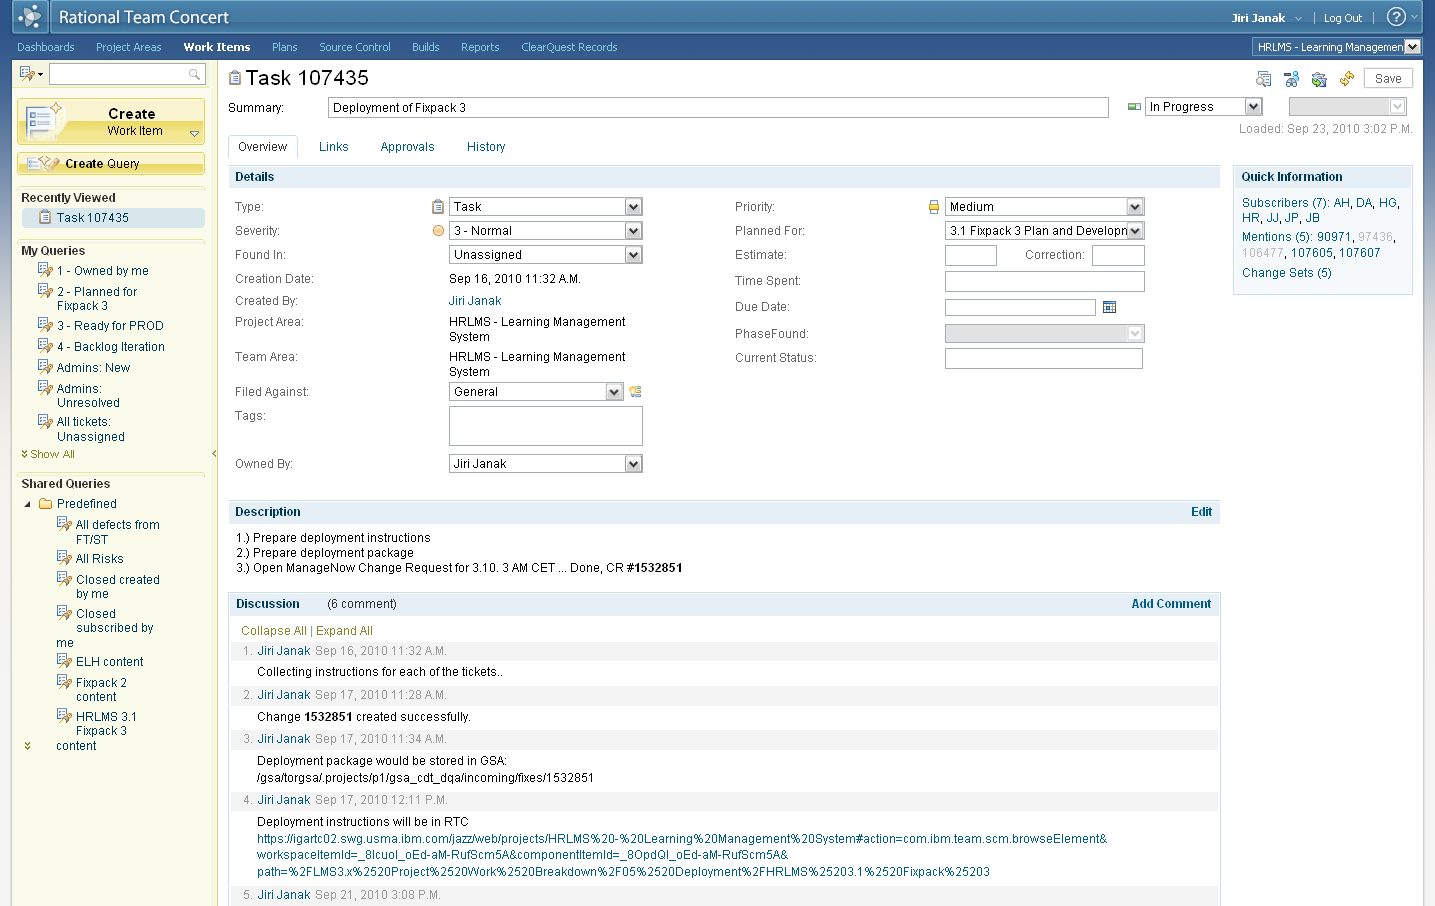Image resolution: width=1435 pixels, height=906 pixels.
Task: Click the query icon beside 4 - Backlog Iteration
Action: (x=45, y=346)
